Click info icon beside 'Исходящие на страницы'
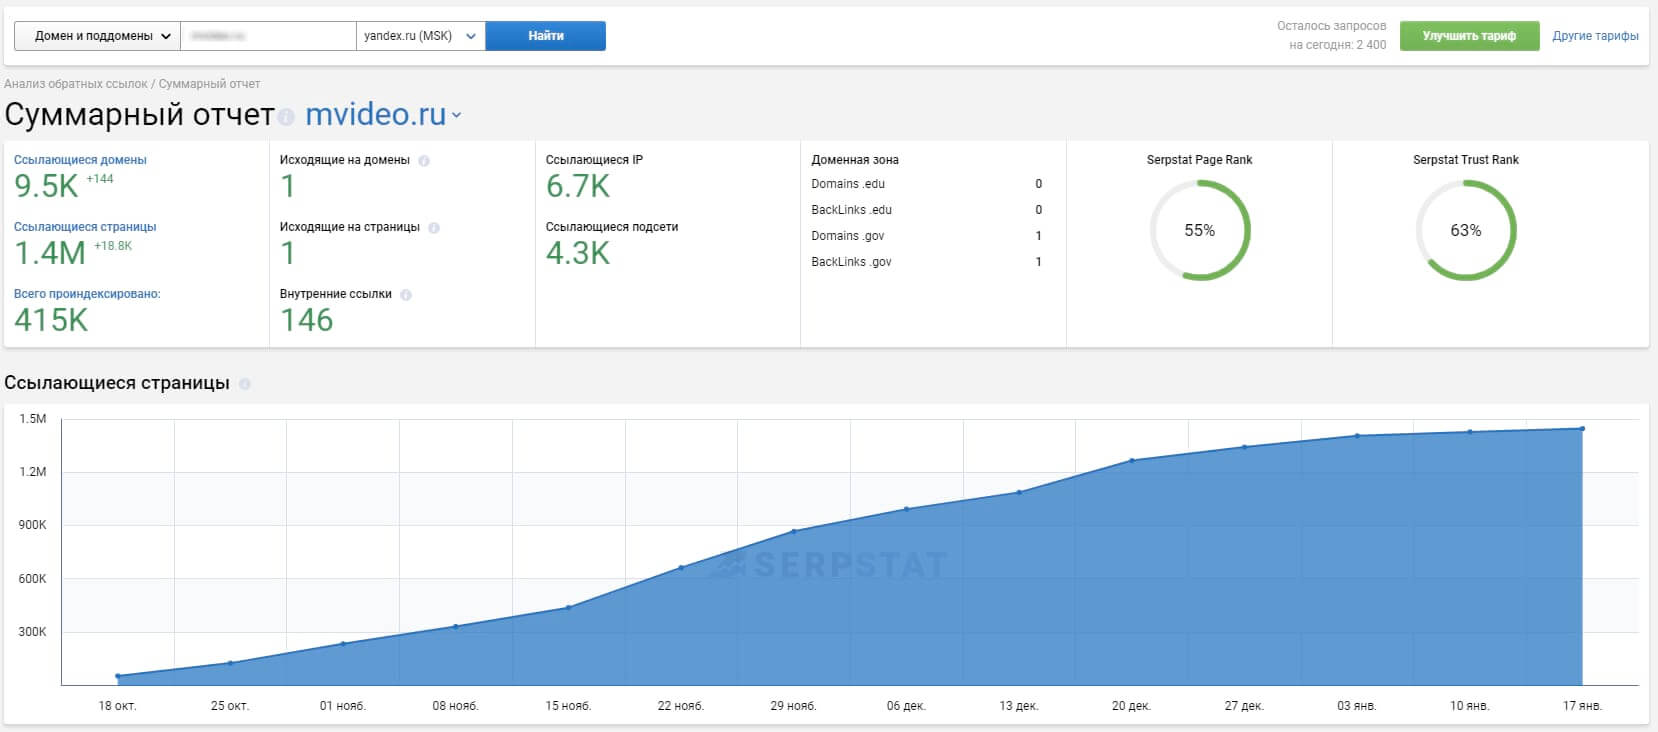The image size is (1658, 732). [x=434, y=228]
